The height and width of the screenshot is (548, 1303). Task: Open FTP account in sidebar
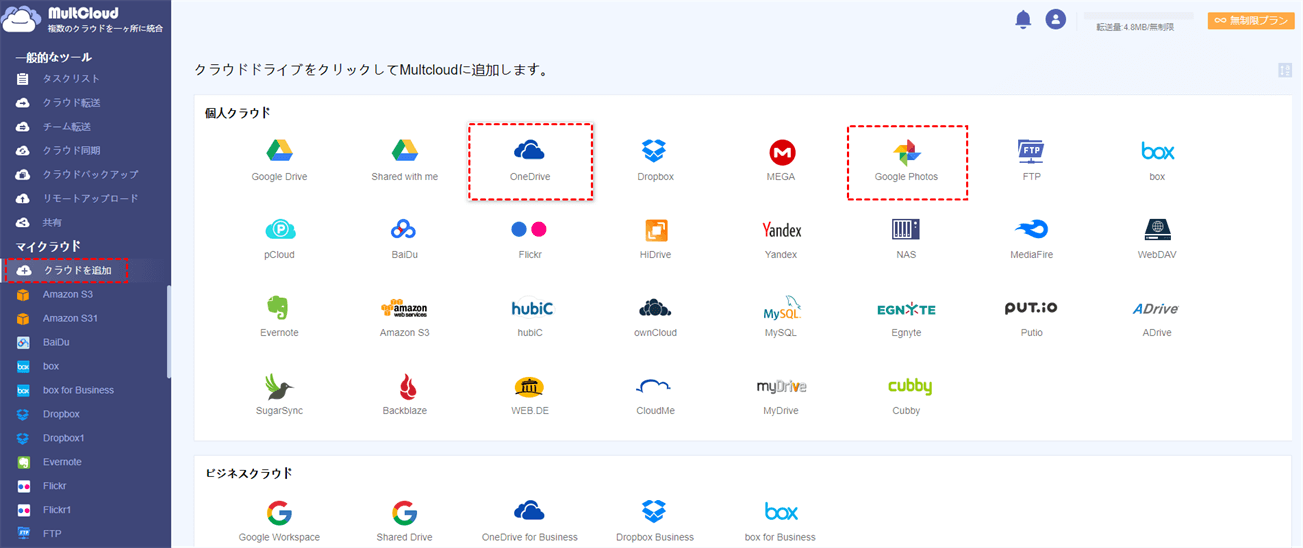tap(52, 534)
